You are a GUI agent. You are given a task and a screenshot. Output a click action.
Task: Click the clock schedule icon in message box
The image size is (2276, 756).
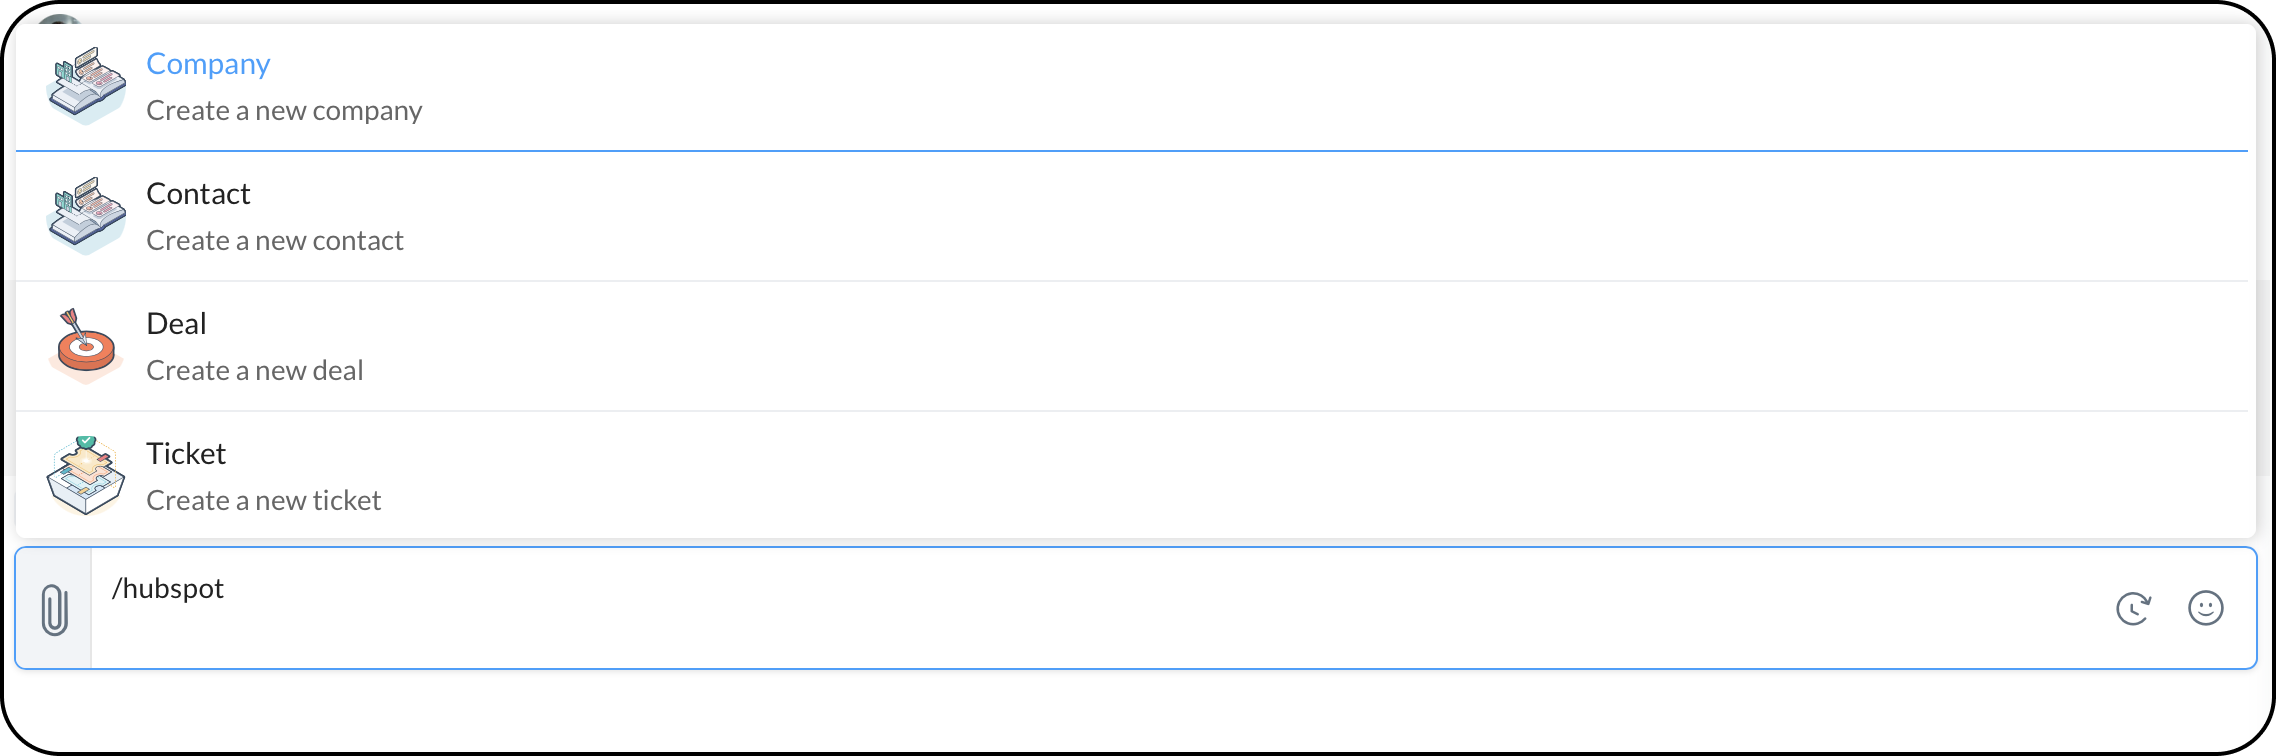pyautogui.click(x=2133, y=608)
